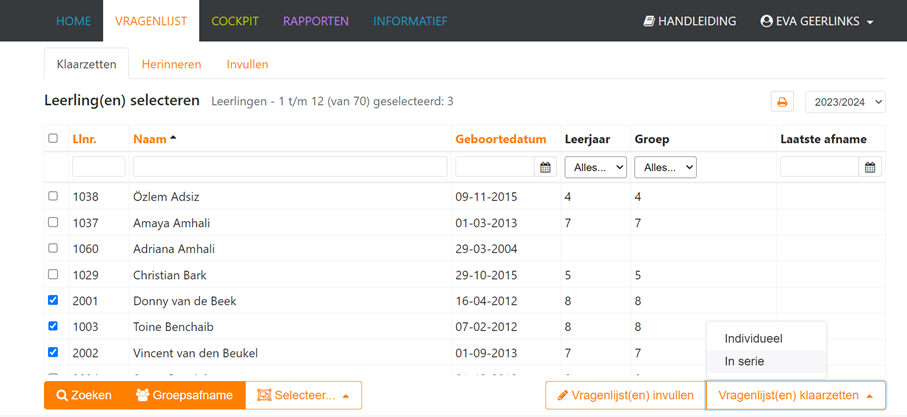Click the name Özlem Adsiz
907x417 pixels.
coord(166,197)
